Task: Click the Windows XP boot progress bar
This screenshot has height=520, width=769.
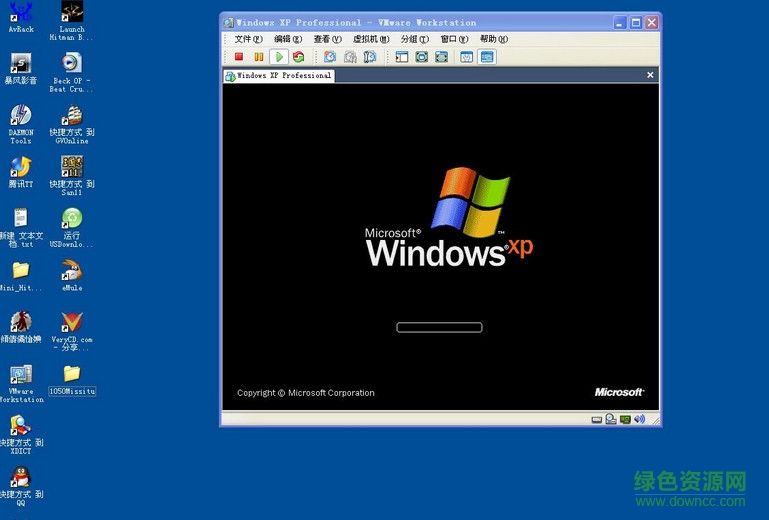Action: [x=439, y=327]
